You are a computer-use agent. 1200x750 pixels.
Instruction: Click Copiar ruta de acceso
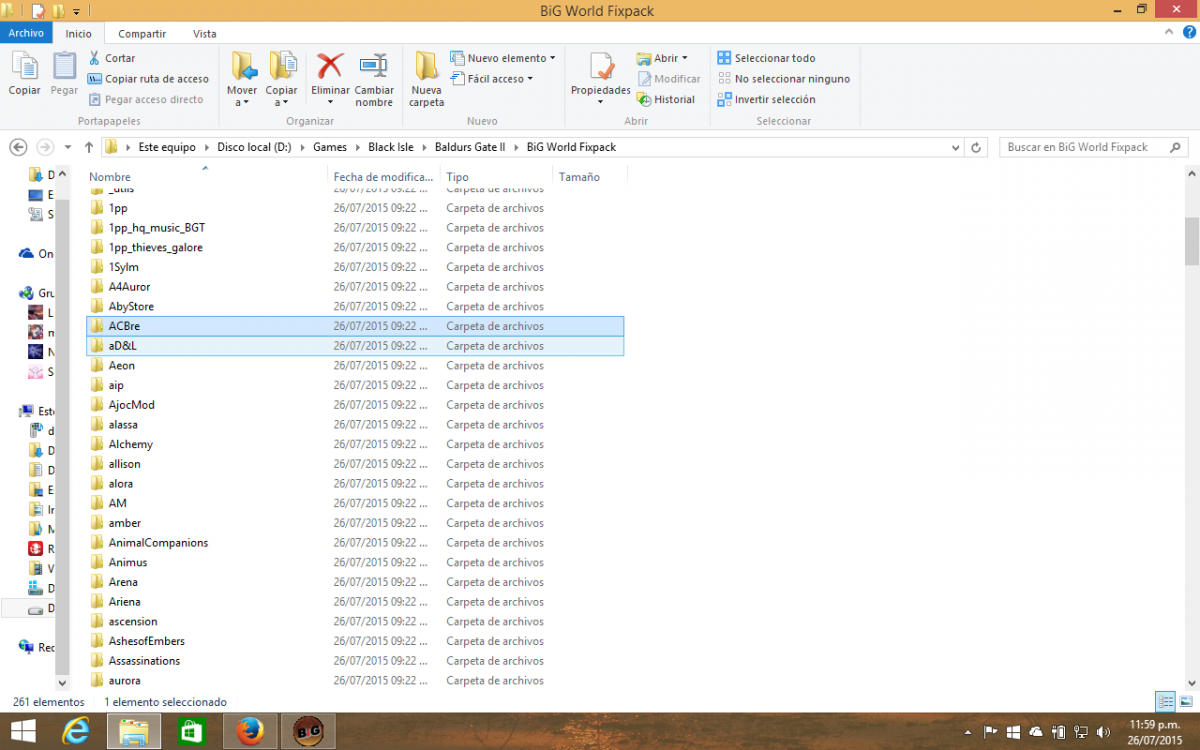point(148,79)
